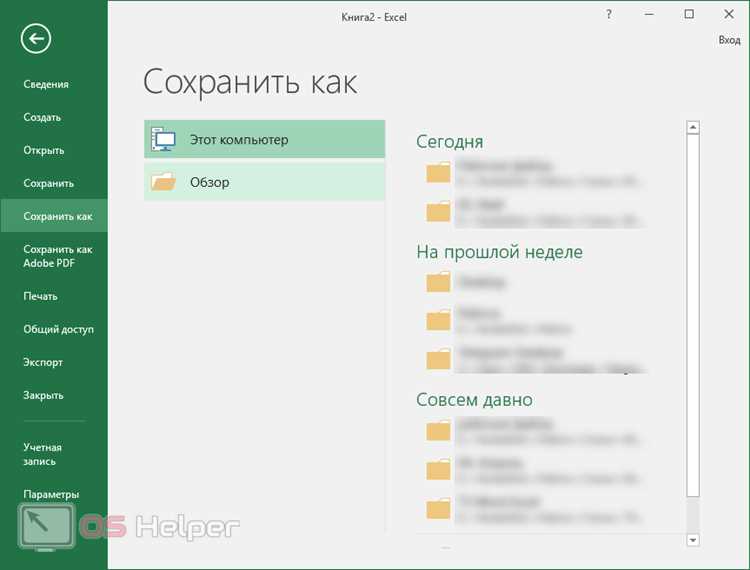Open the Сведения menu item
Image resolution: width=750 pixels, height=570 pixels.
click(x=54, y=84)
